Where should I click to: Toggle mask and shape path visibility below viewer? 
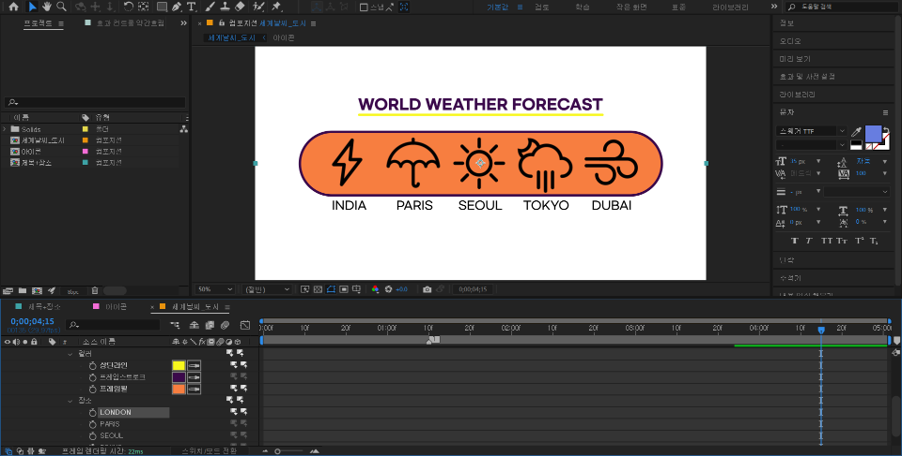(331, 289)
